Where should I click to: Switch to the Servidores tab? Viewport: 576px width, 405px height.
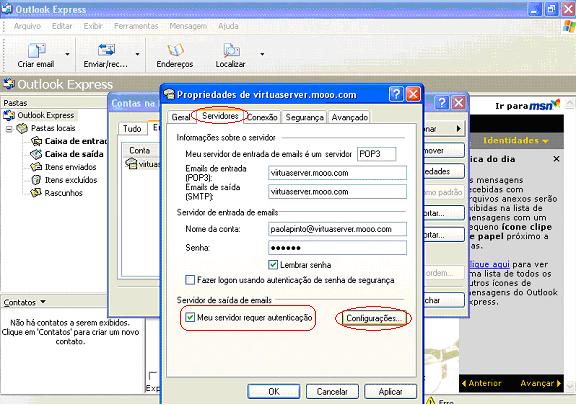point(220,116)
